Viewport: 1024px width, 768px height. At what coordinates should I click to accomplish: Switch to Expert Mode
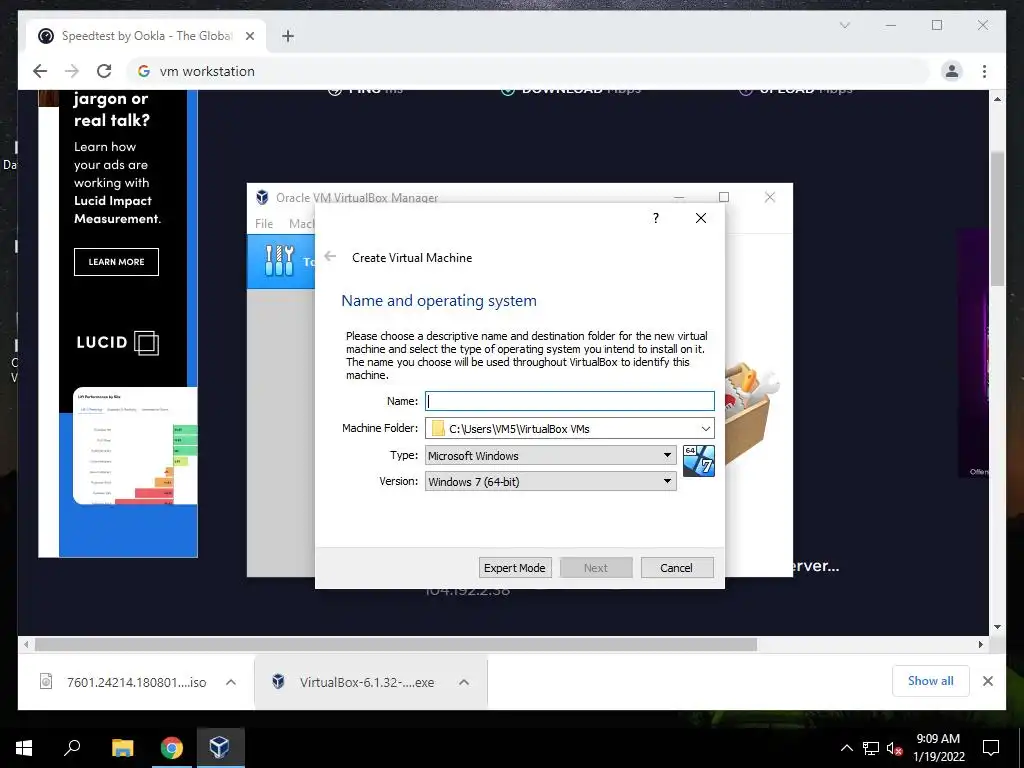[x=515, y=568]
